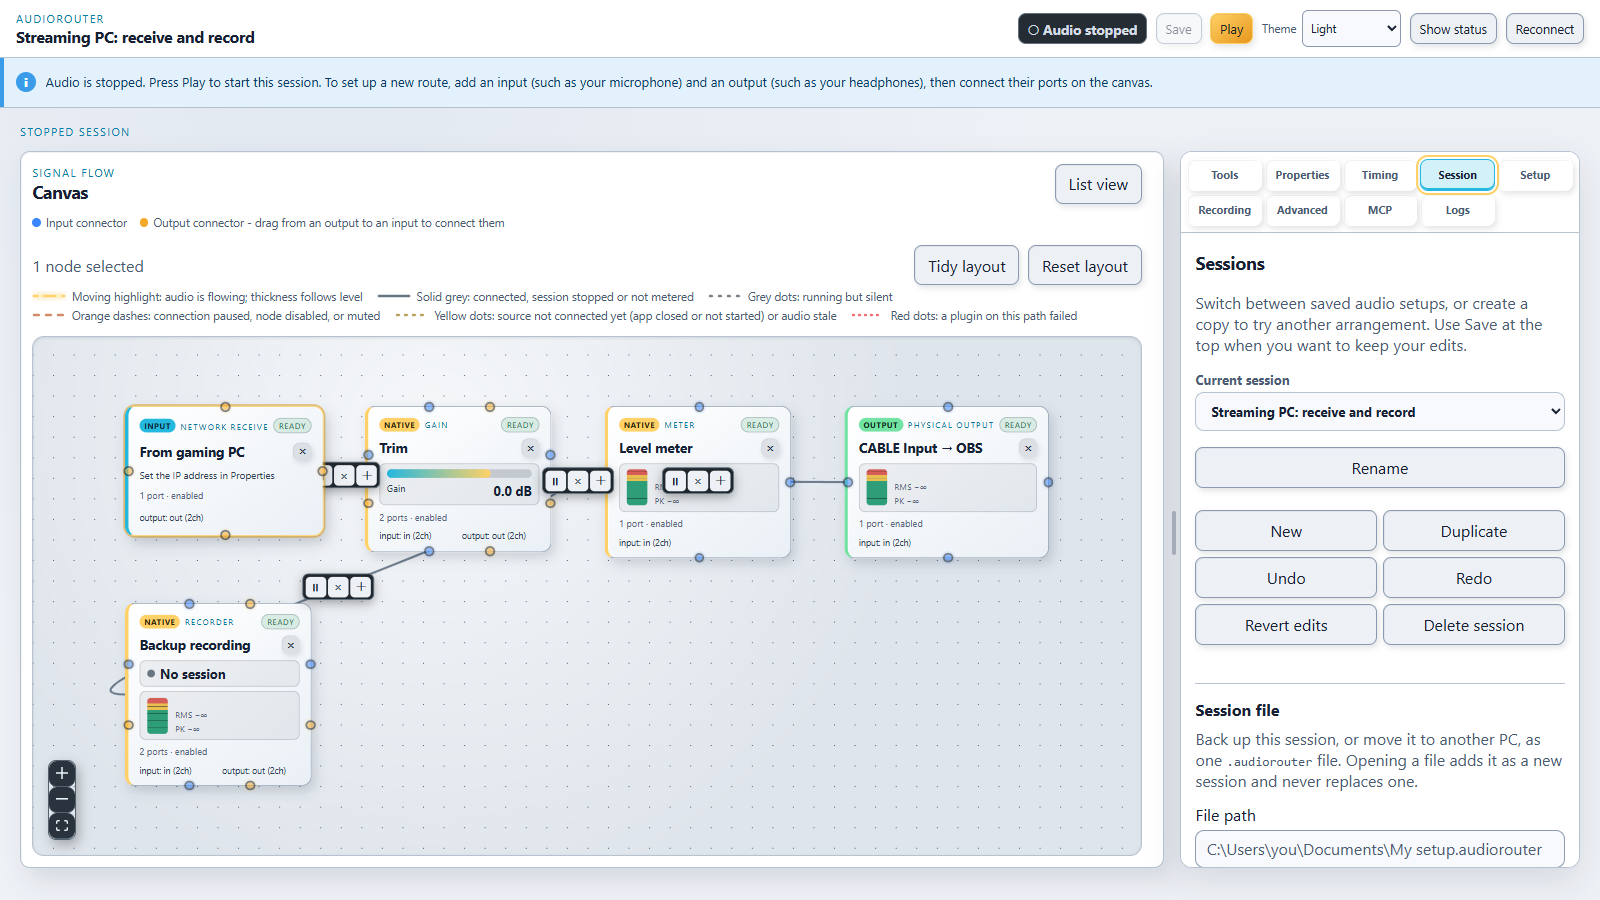The width and height of the screenshot is (1600, 900).
Task: Delete the connection above the Backup recording node
Action: (x=338, y=587)
